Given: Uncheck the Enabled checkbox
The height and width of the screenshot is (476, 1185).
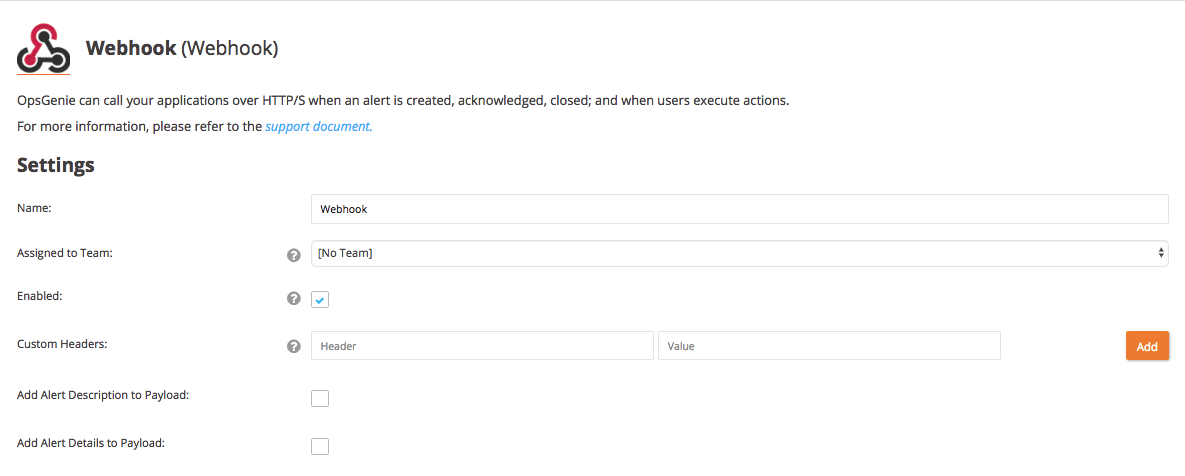Looking at the screenshot, I should pos(320,300).
